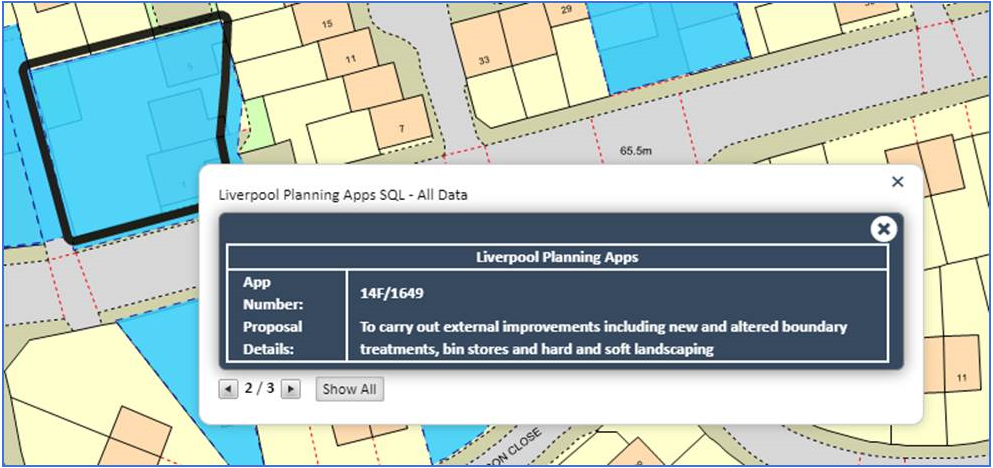Click the App Number label cell

(286, 293)
